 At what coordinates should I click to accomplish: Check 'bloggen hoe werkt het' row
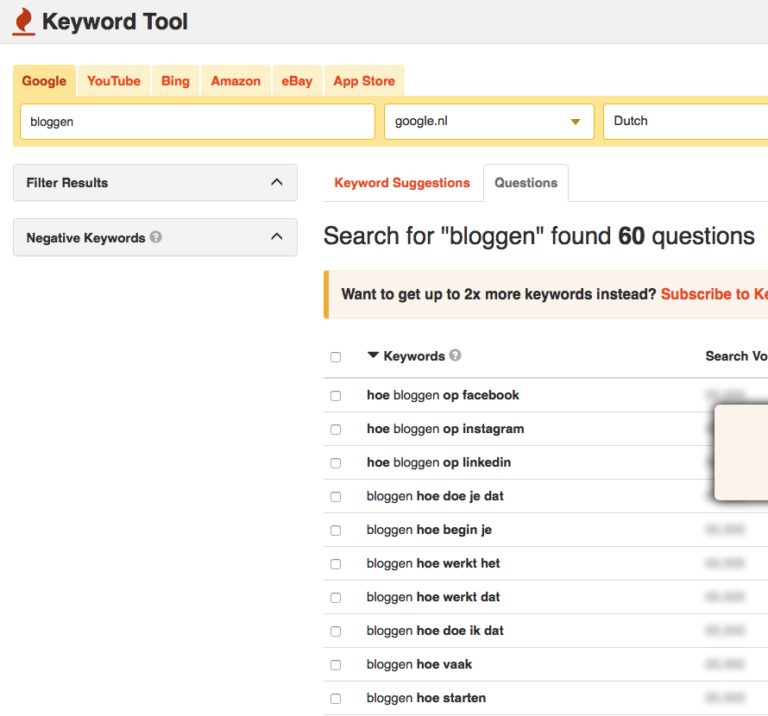(x=336, y=564)
